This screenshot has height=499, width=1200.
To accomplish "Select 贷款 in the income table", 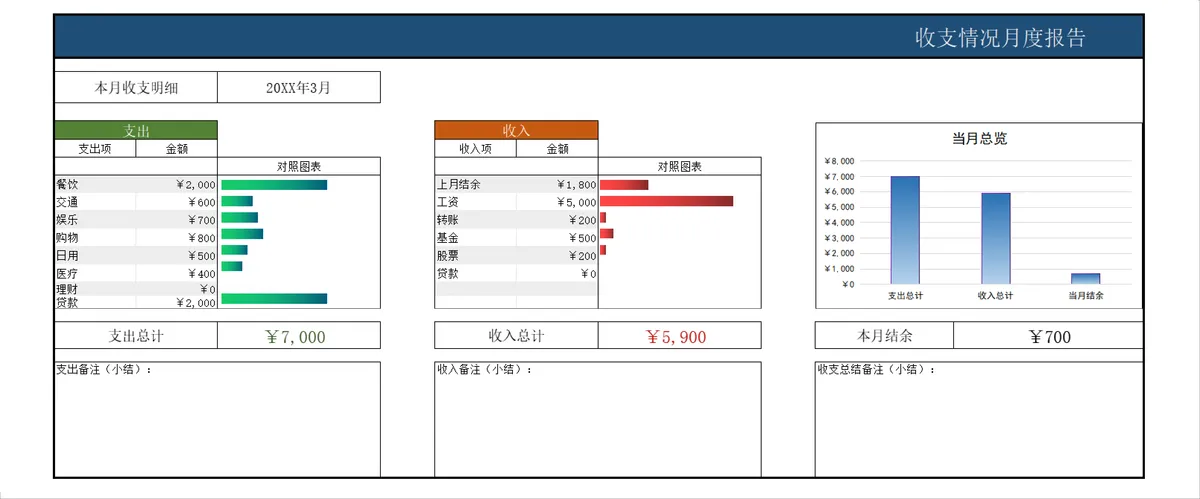I will point(475,273).
